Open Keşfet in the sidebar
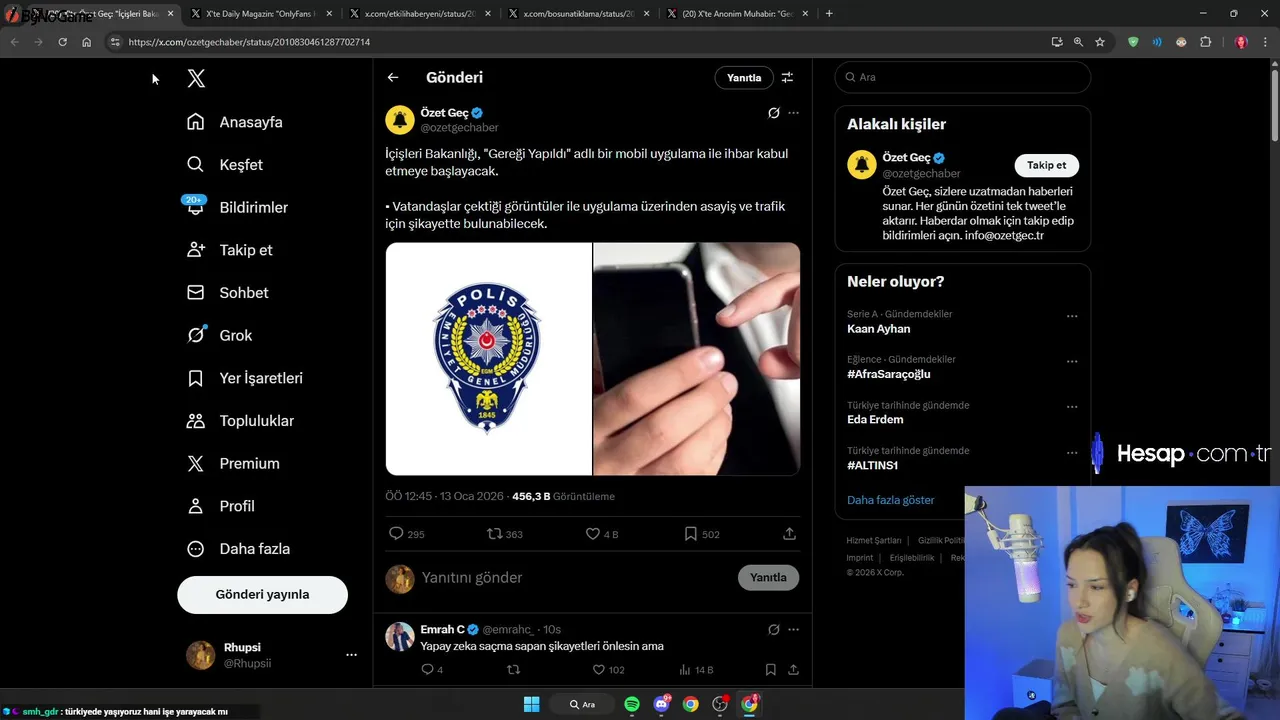 pos(225,165)
